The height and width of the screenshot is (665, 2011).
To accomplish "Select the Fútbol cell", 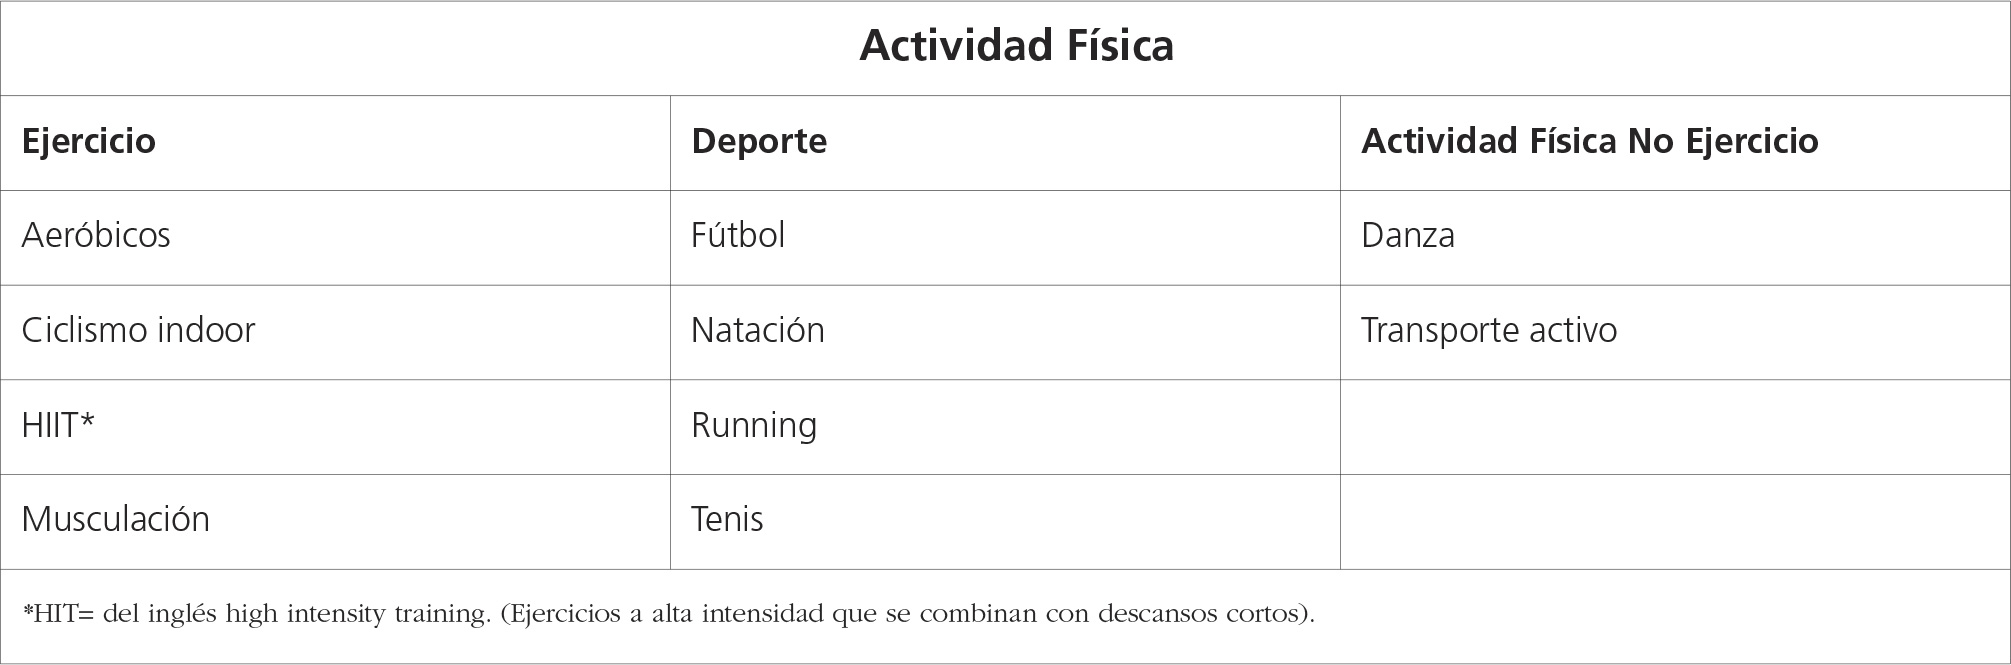I will pyautogui.click(x=738, y=236).
